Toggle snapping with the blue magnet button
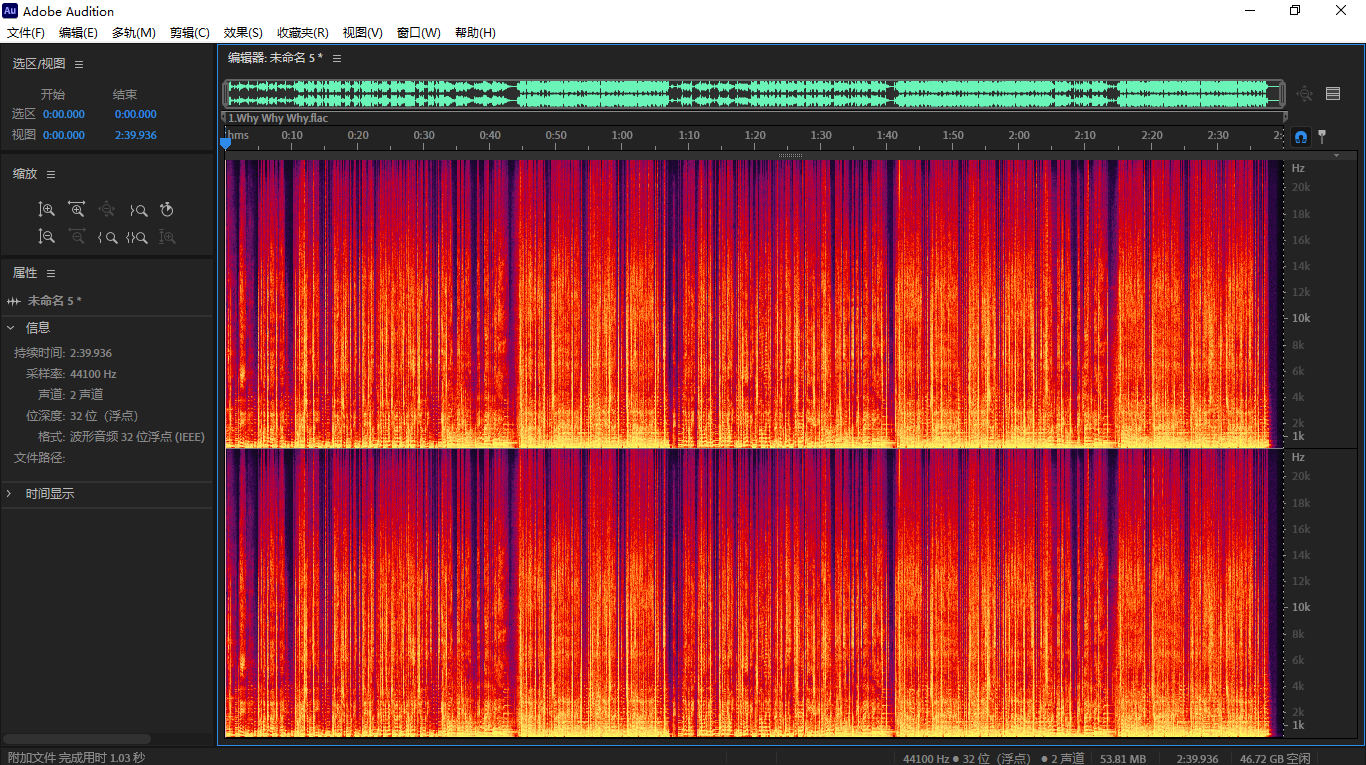1366x765 pixels. (x=1301, y=136)
